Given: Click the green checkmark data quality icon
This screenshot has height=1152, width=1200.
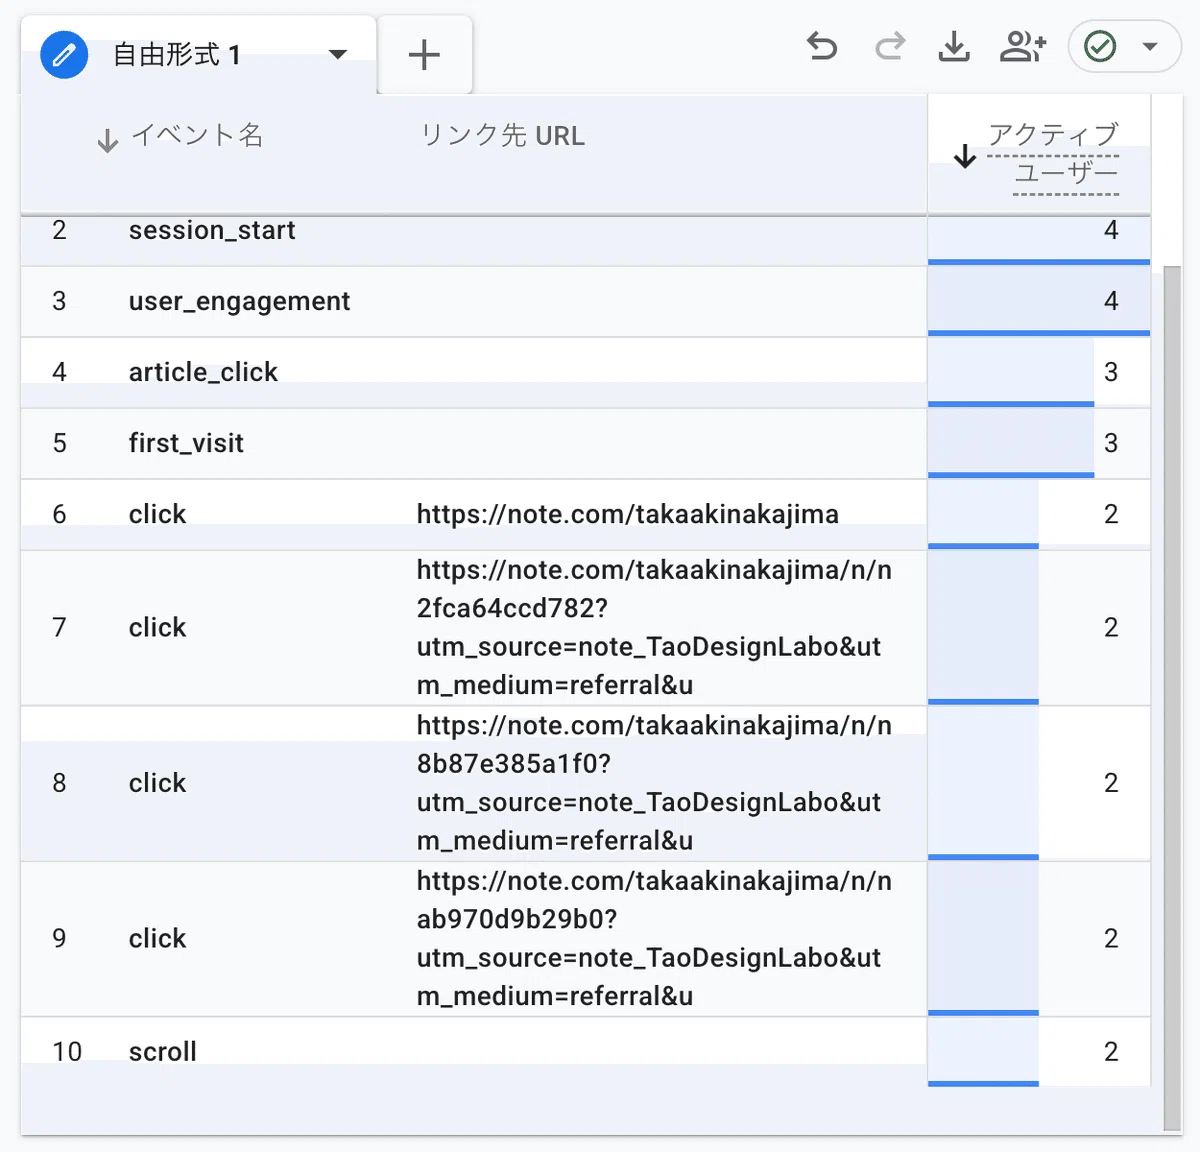Looking at the screenshot, I should click(1100, 46).
